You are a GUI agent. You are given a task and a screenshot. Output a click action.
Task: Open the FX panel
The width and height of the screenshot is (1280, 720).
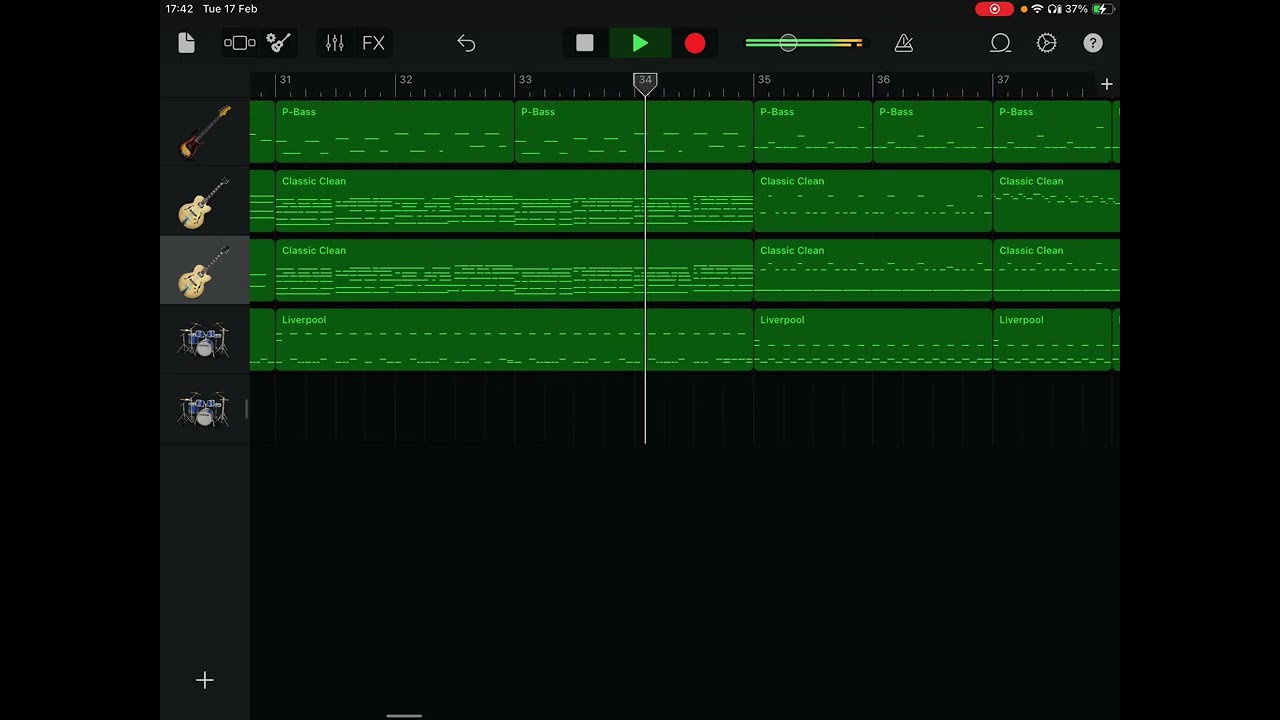(x=373, y=43)
